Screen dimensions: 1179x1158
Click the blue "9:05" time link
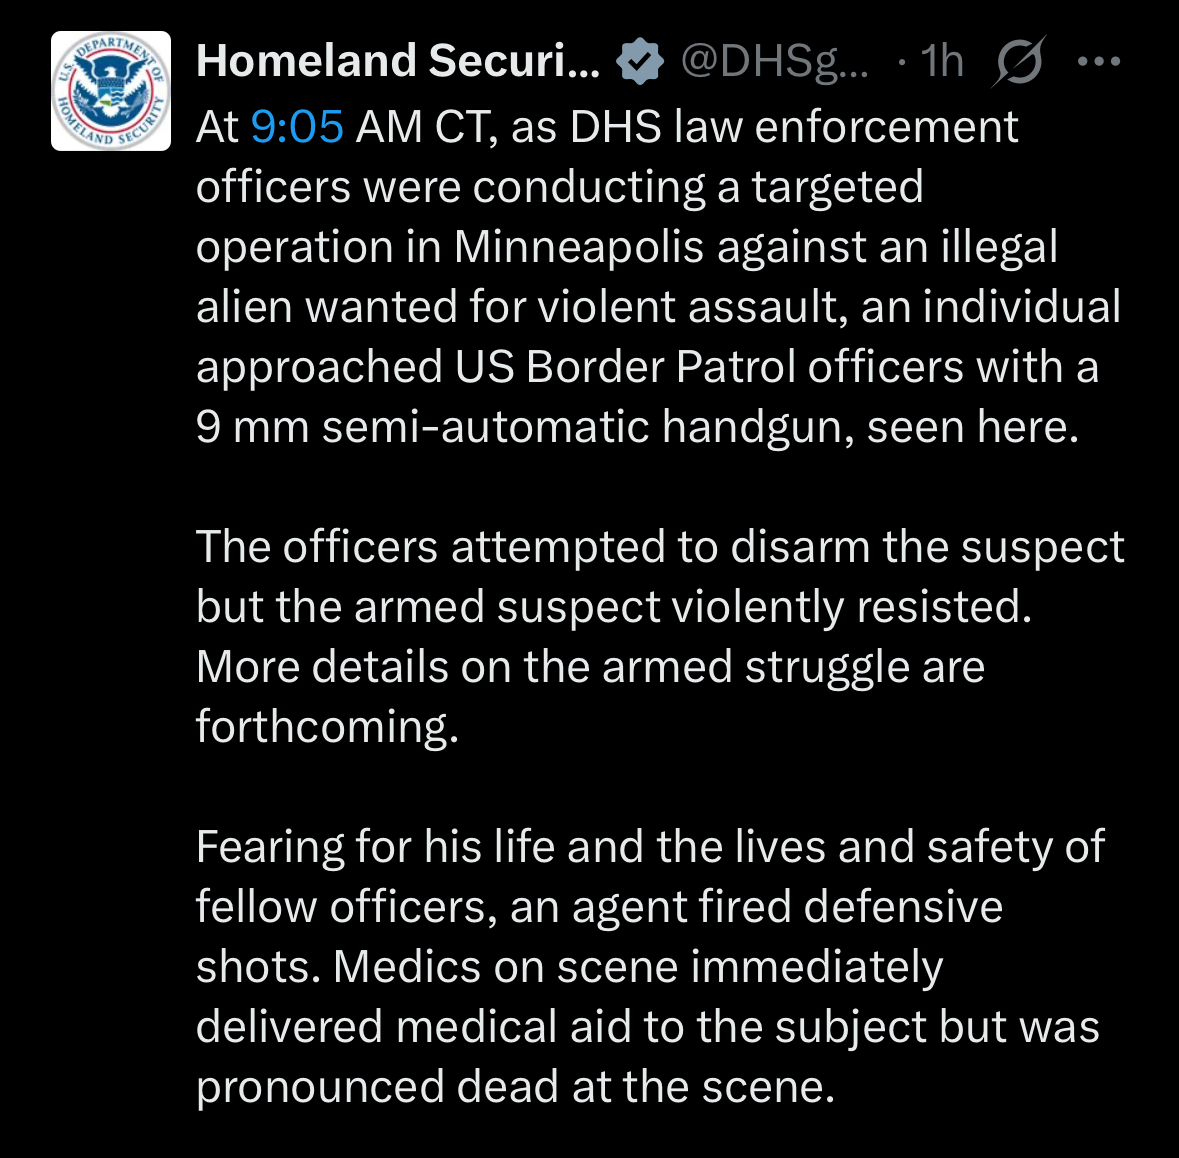(297, 128)
